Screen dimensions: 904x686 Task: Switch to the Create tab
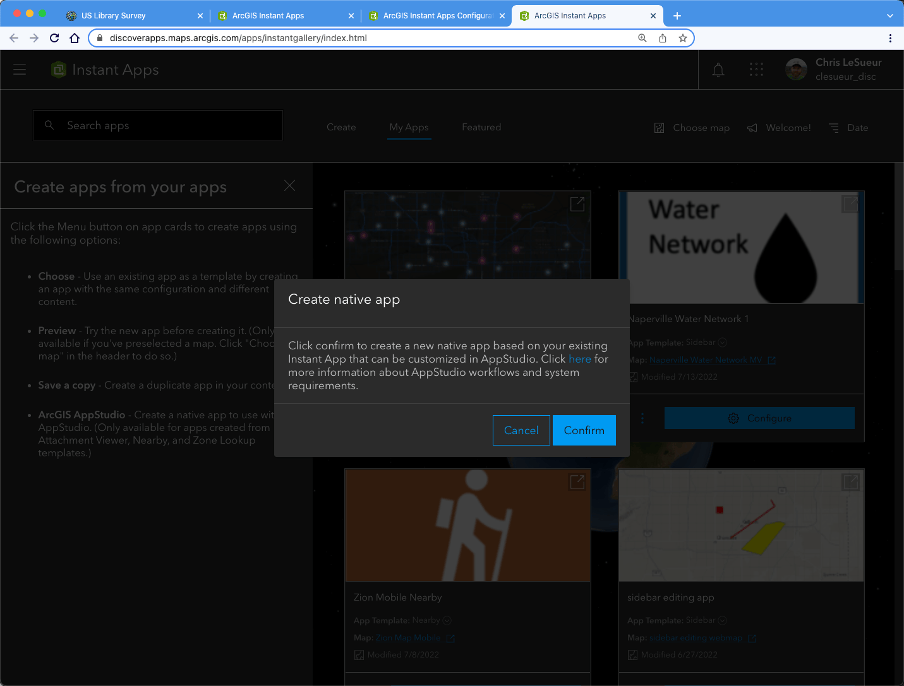click(341, 127)
